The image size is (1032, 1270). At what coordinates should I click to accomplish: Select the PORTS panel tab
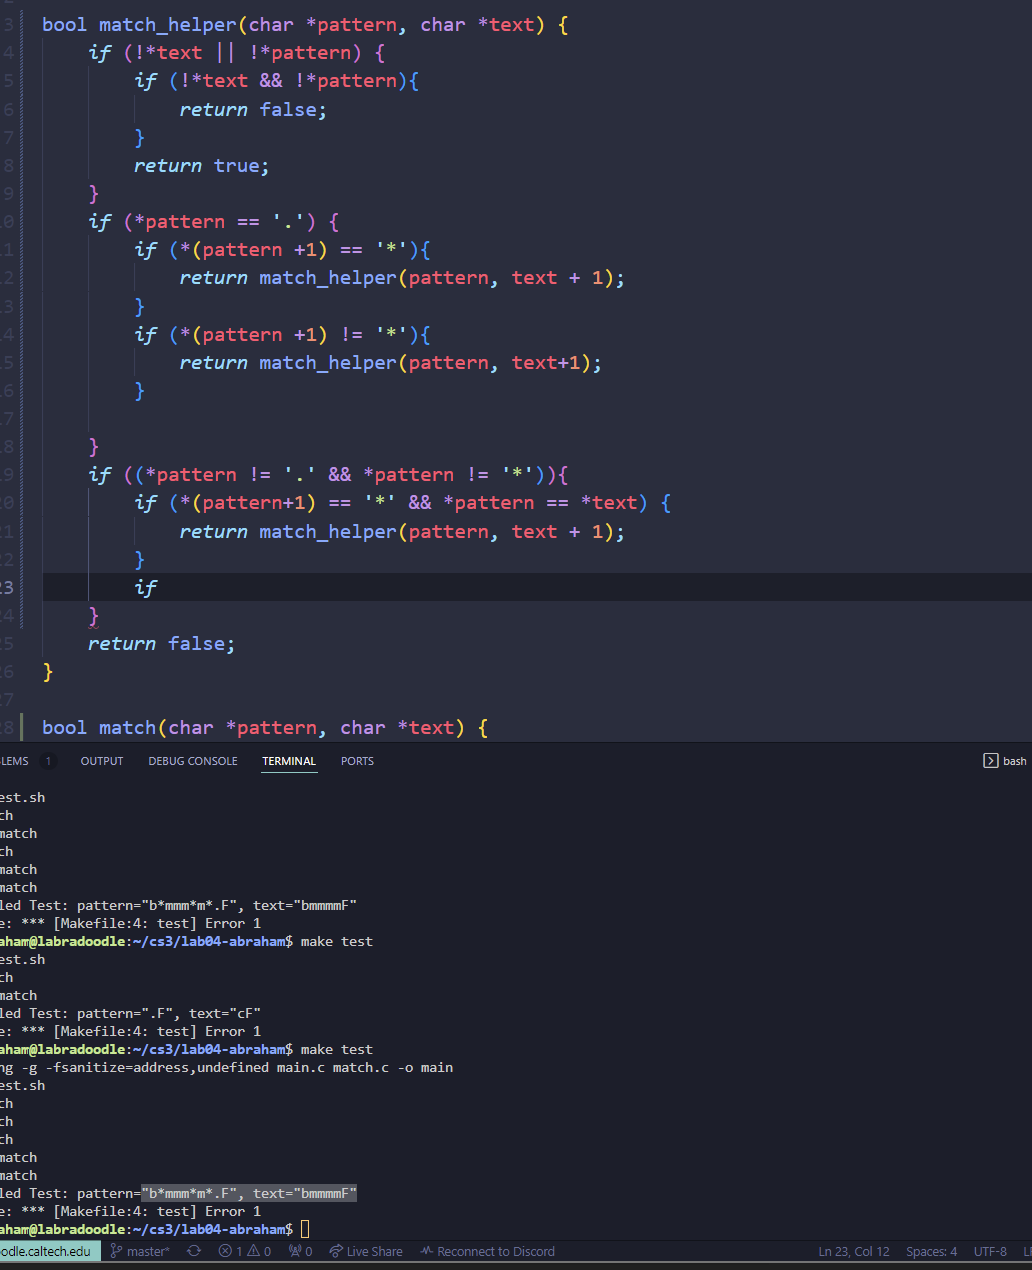tap(357, 761)
